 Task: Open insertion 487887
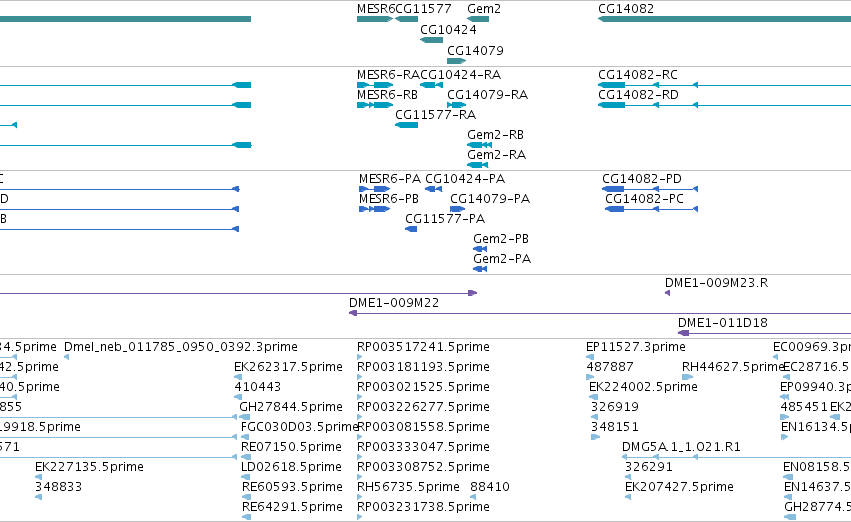[x=609, y=367]
